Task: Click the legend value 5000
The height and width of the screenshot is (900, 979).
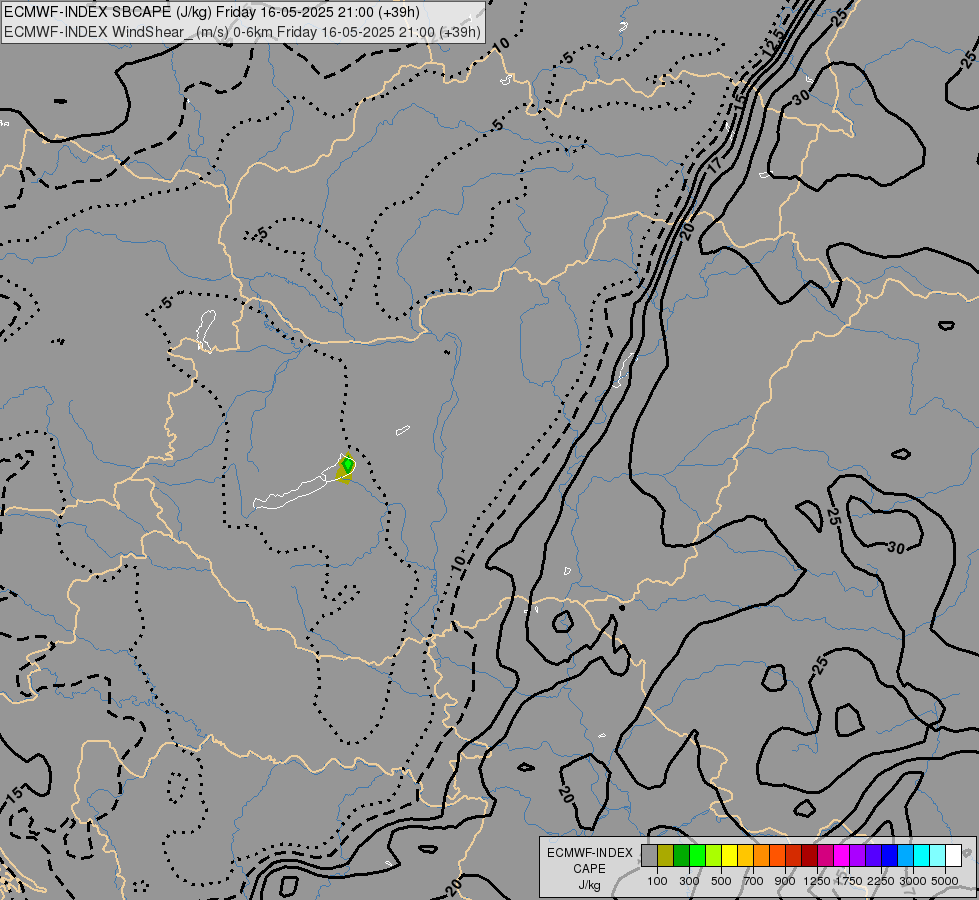Action: 945,881
